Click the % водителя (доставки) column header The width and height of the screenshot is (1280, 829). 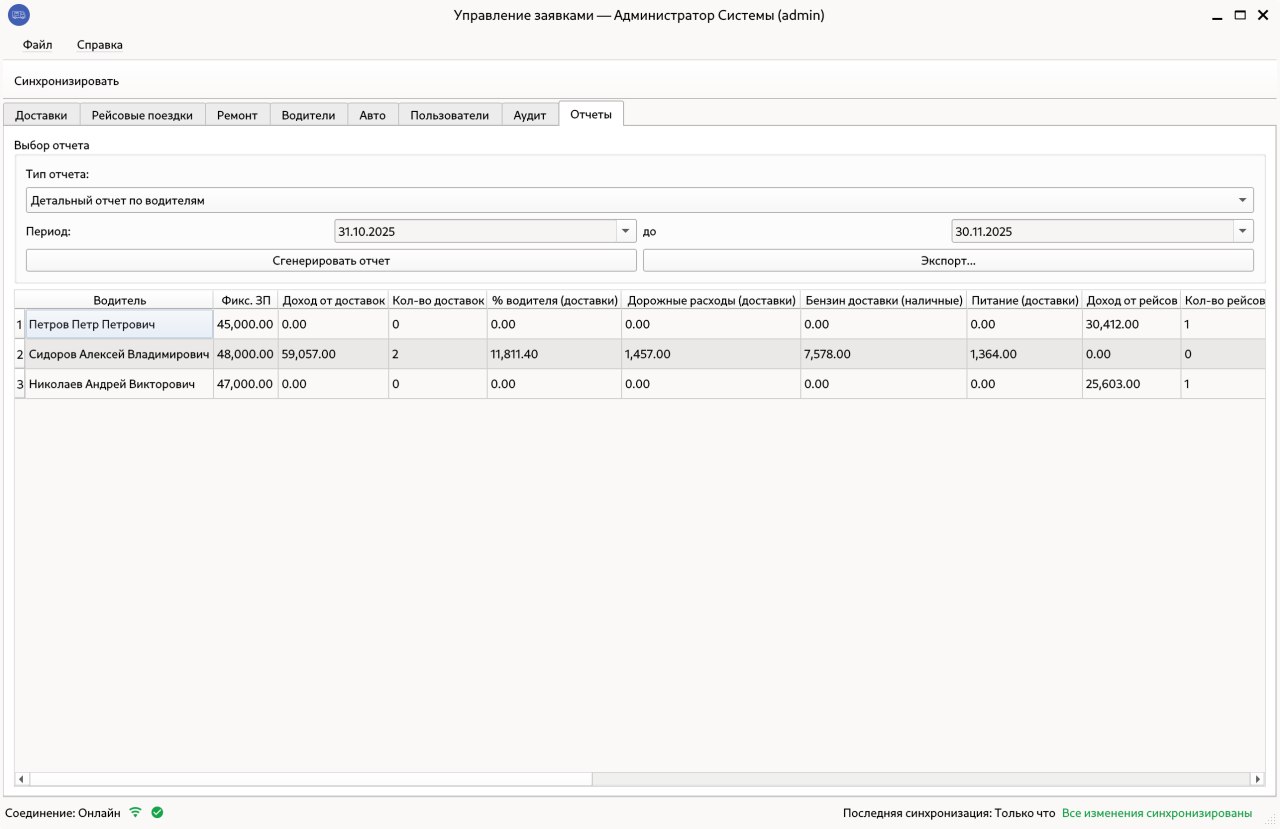pyautogui.click(x=554, y=300)
